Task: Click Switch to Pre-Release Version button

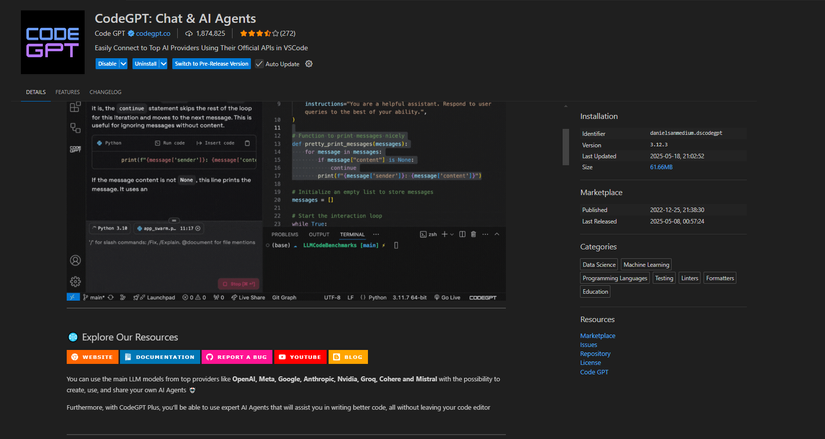Action: click(x=211, y=64)
